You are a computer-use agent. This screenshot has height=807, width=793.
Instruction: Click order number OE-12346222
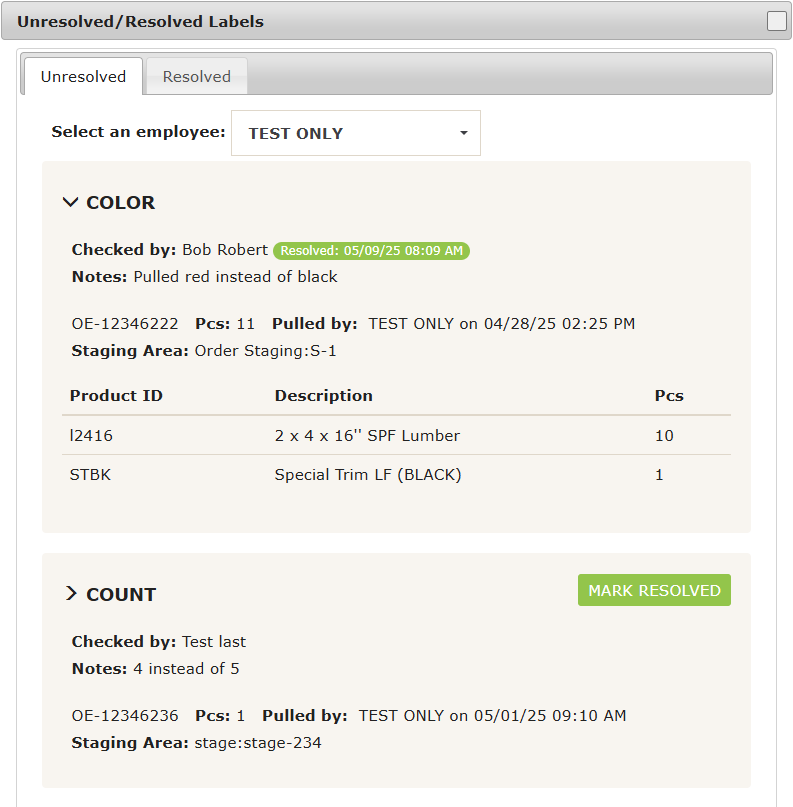point(125,324)
